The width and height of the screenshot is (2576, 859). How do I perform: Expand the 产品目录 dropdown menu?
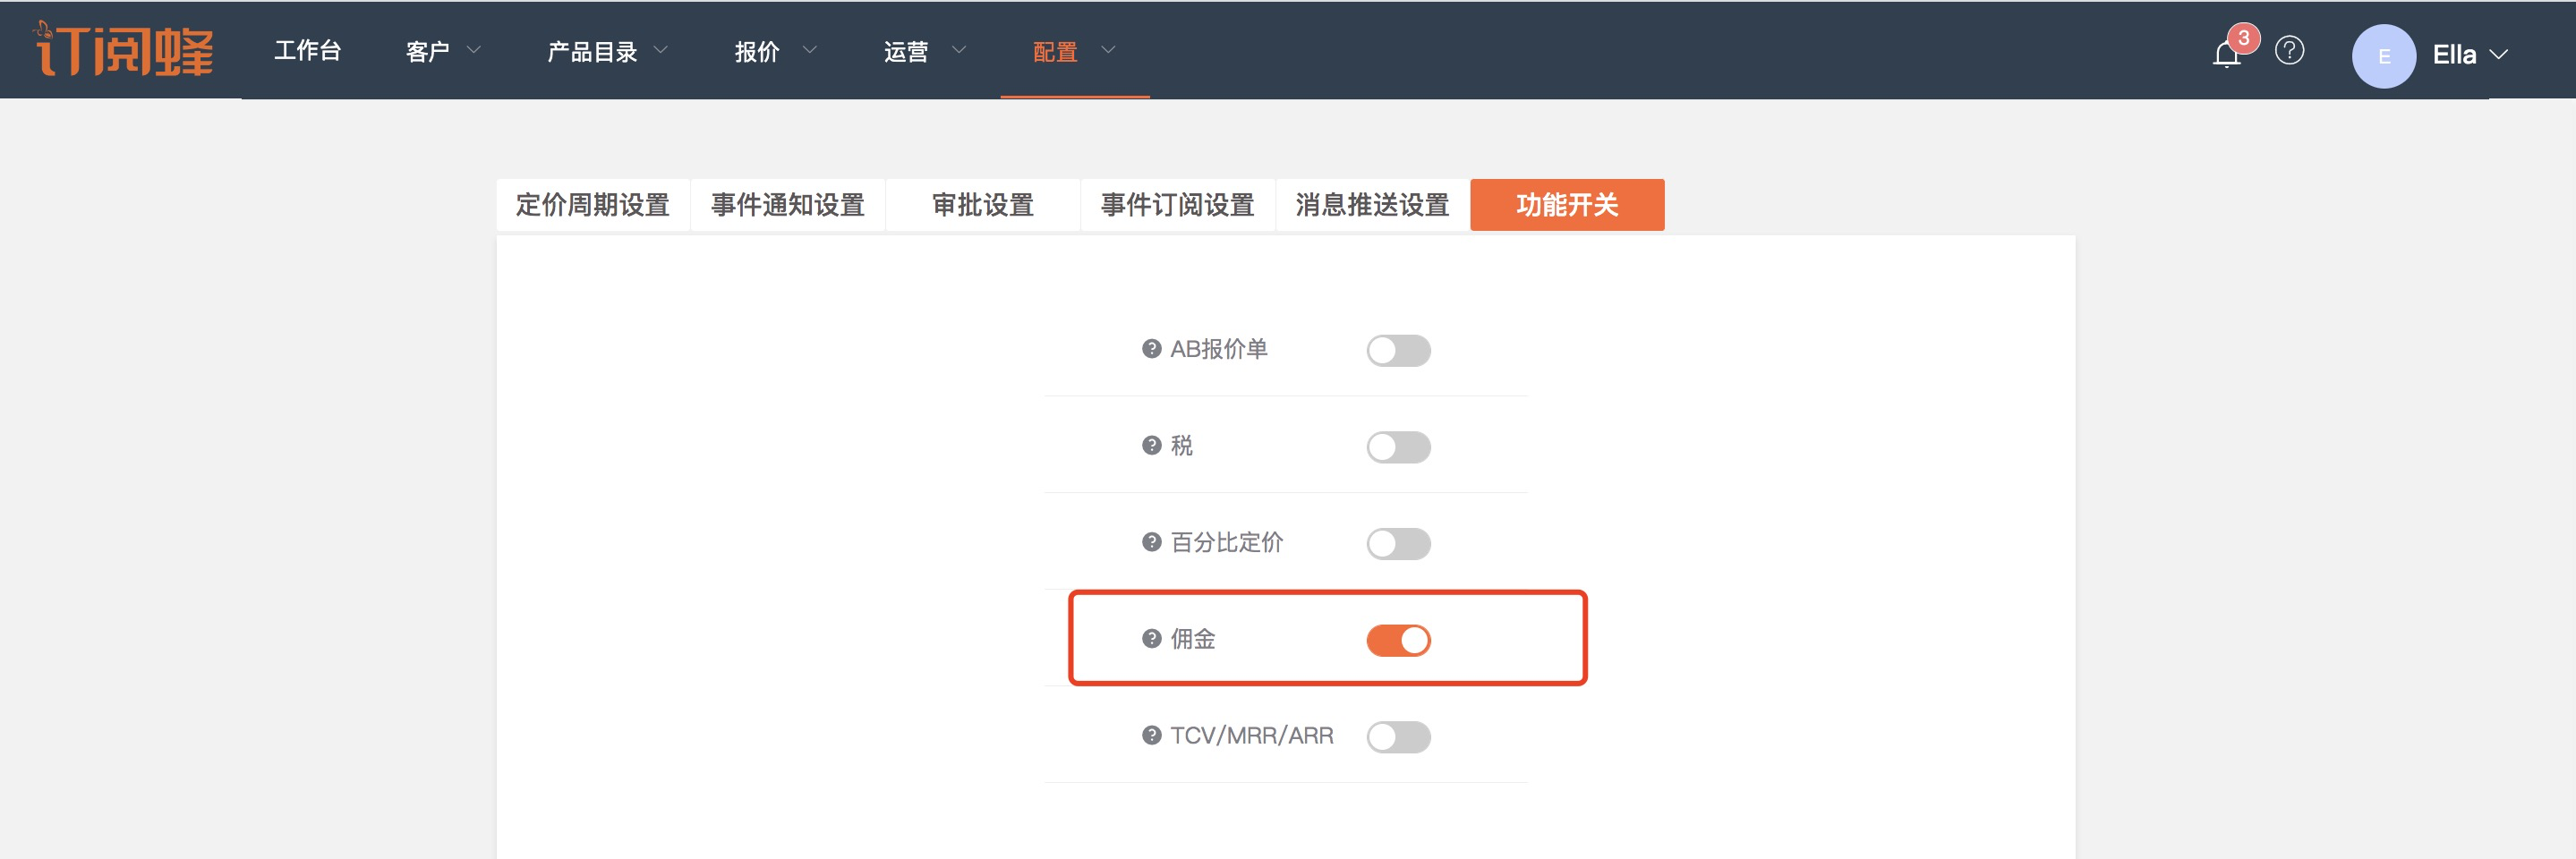pos(606,51)
